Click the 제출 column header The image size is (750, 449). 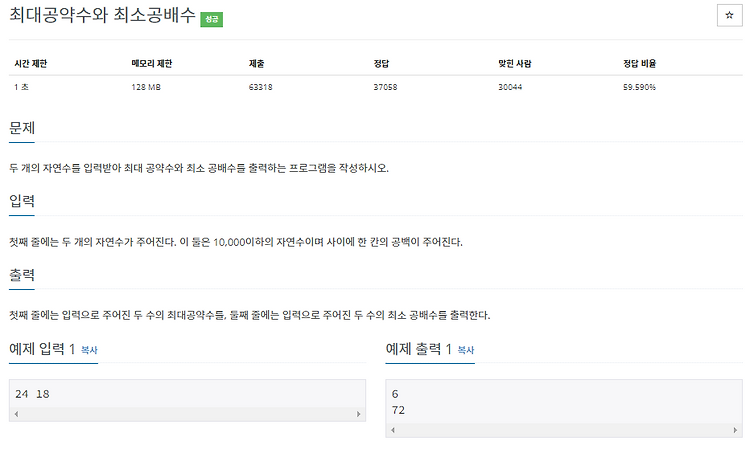(256, 64)
